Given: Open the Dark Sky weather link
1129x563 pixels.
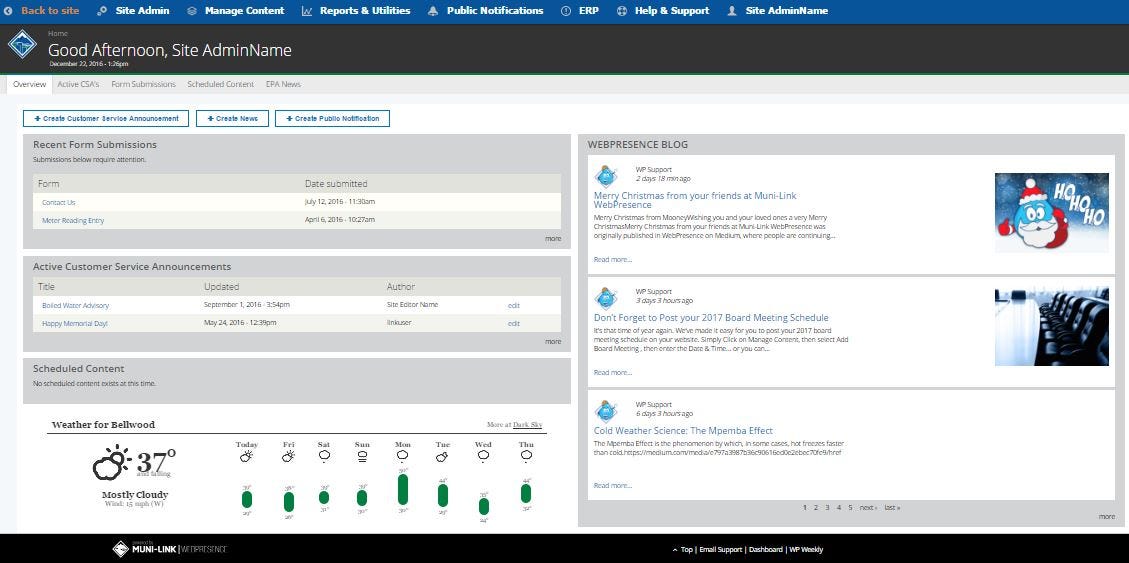Looking at the screenshot, I should point(528,425).
